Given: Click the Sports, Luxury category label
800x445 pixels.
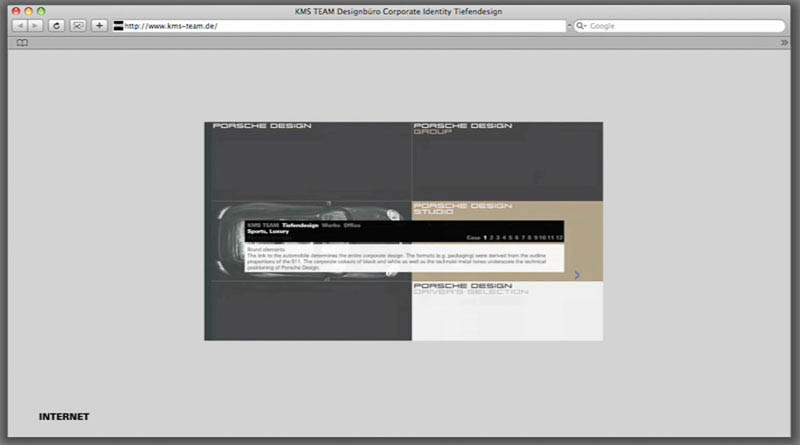Looking at the screenshot, I should click(268, 231).
